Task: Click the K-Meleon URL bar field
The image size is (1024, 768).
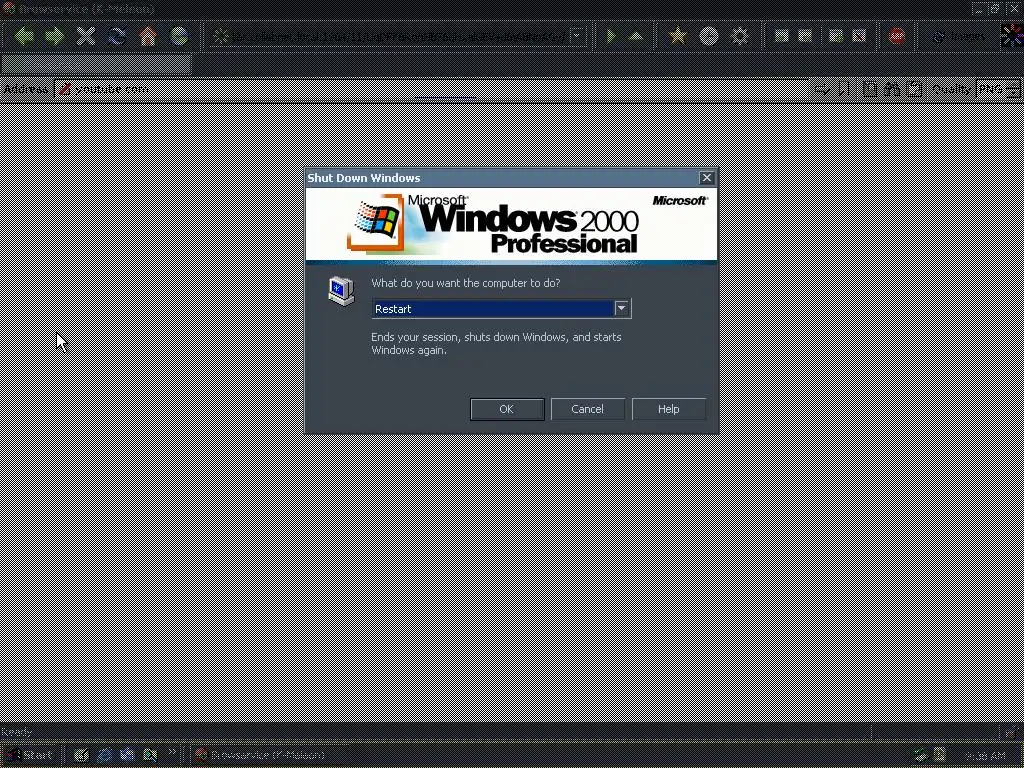Action: (398, 37)
